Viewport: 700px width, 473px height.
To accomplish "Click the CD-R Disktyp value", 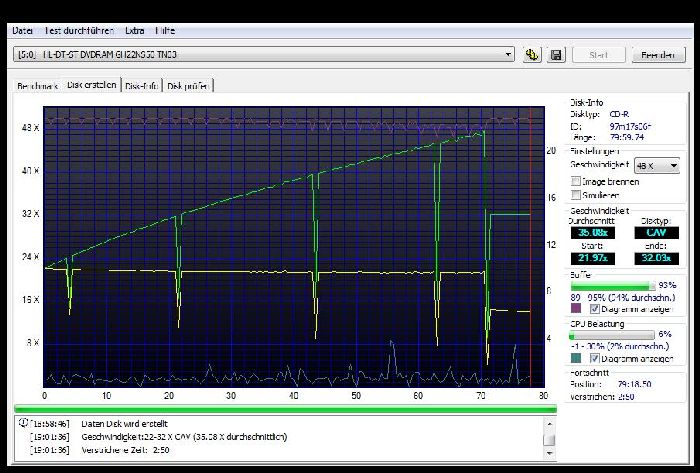I will pos(619,114).
